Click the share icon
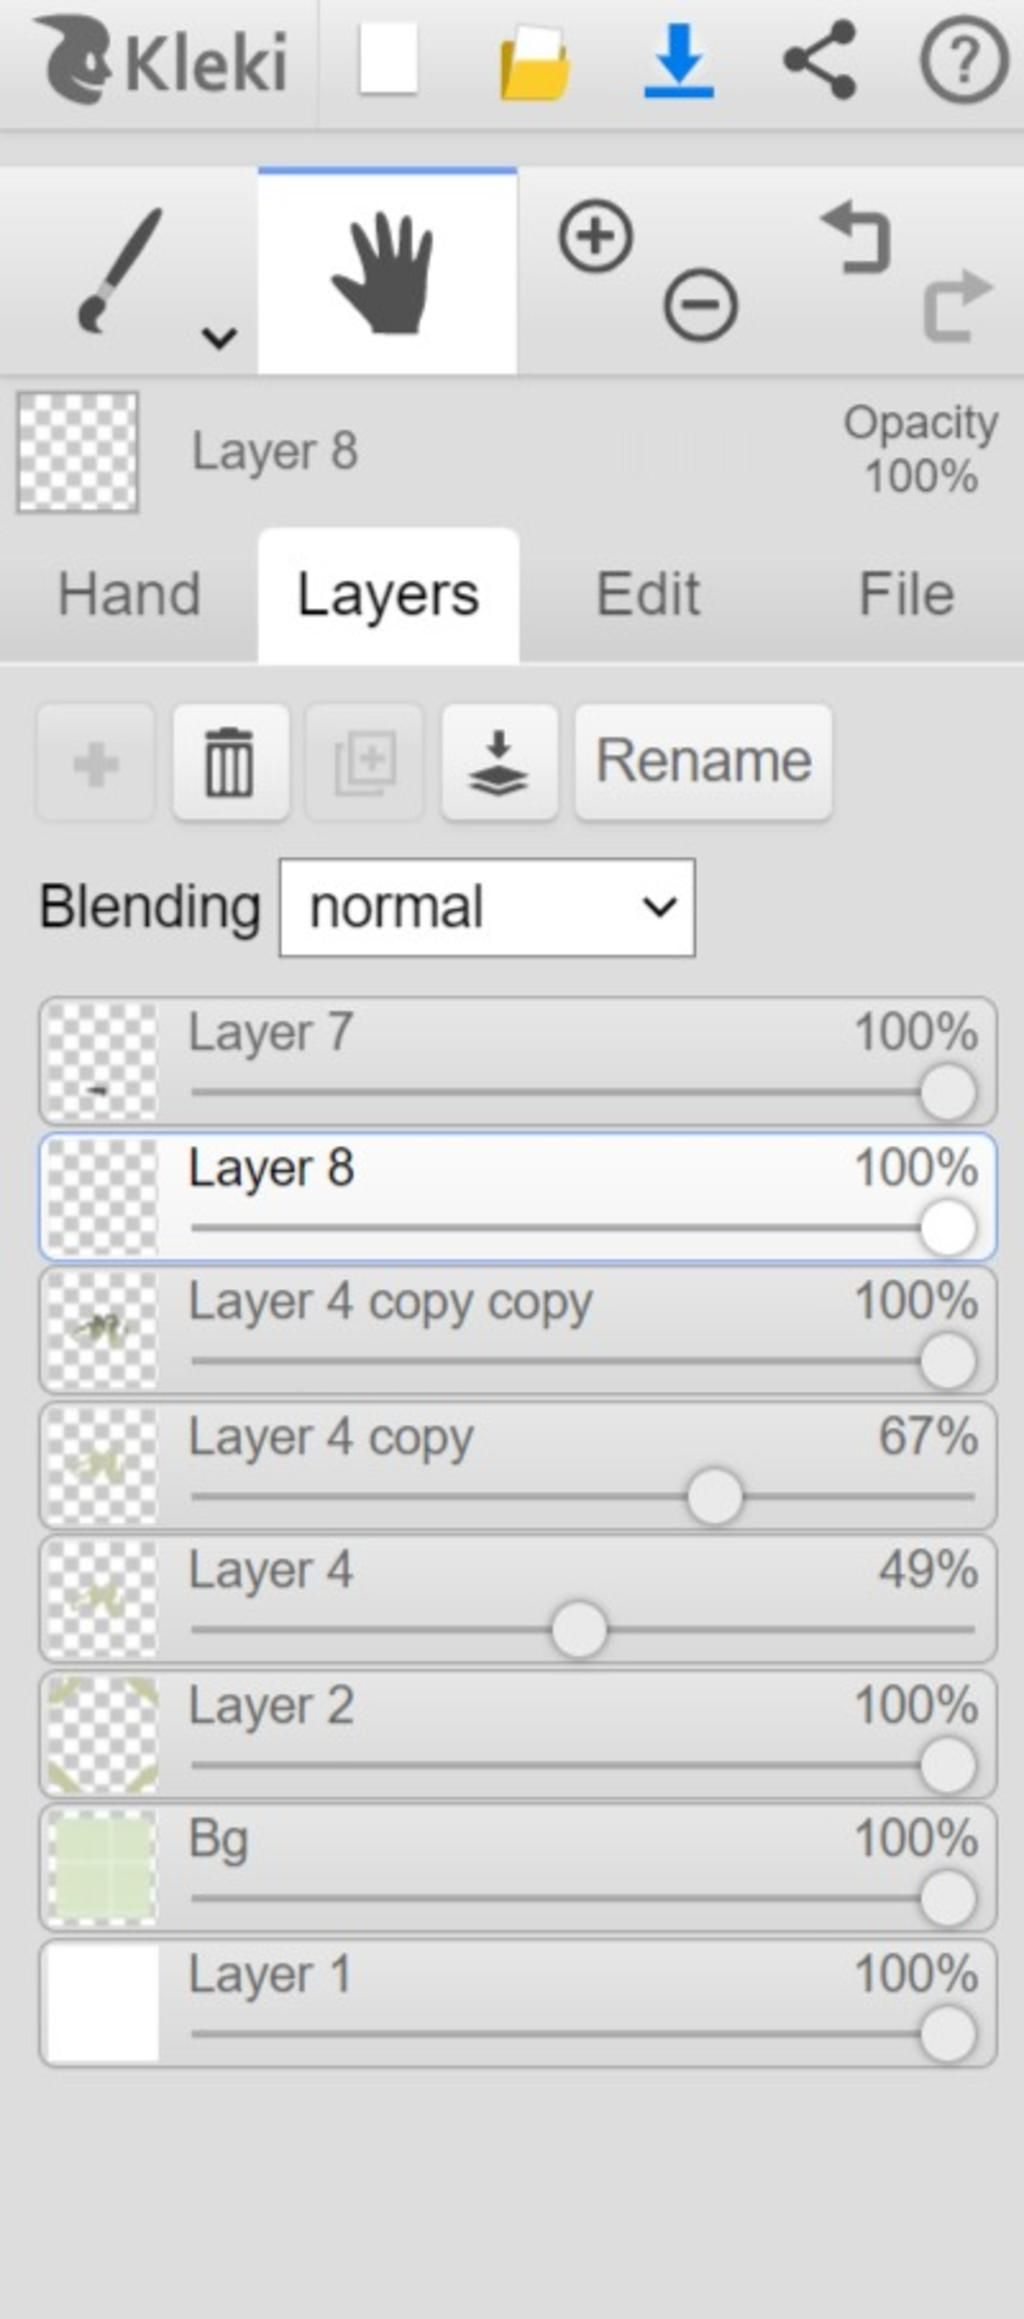The image size is (1024, 2319). click(x=820, y=61)
